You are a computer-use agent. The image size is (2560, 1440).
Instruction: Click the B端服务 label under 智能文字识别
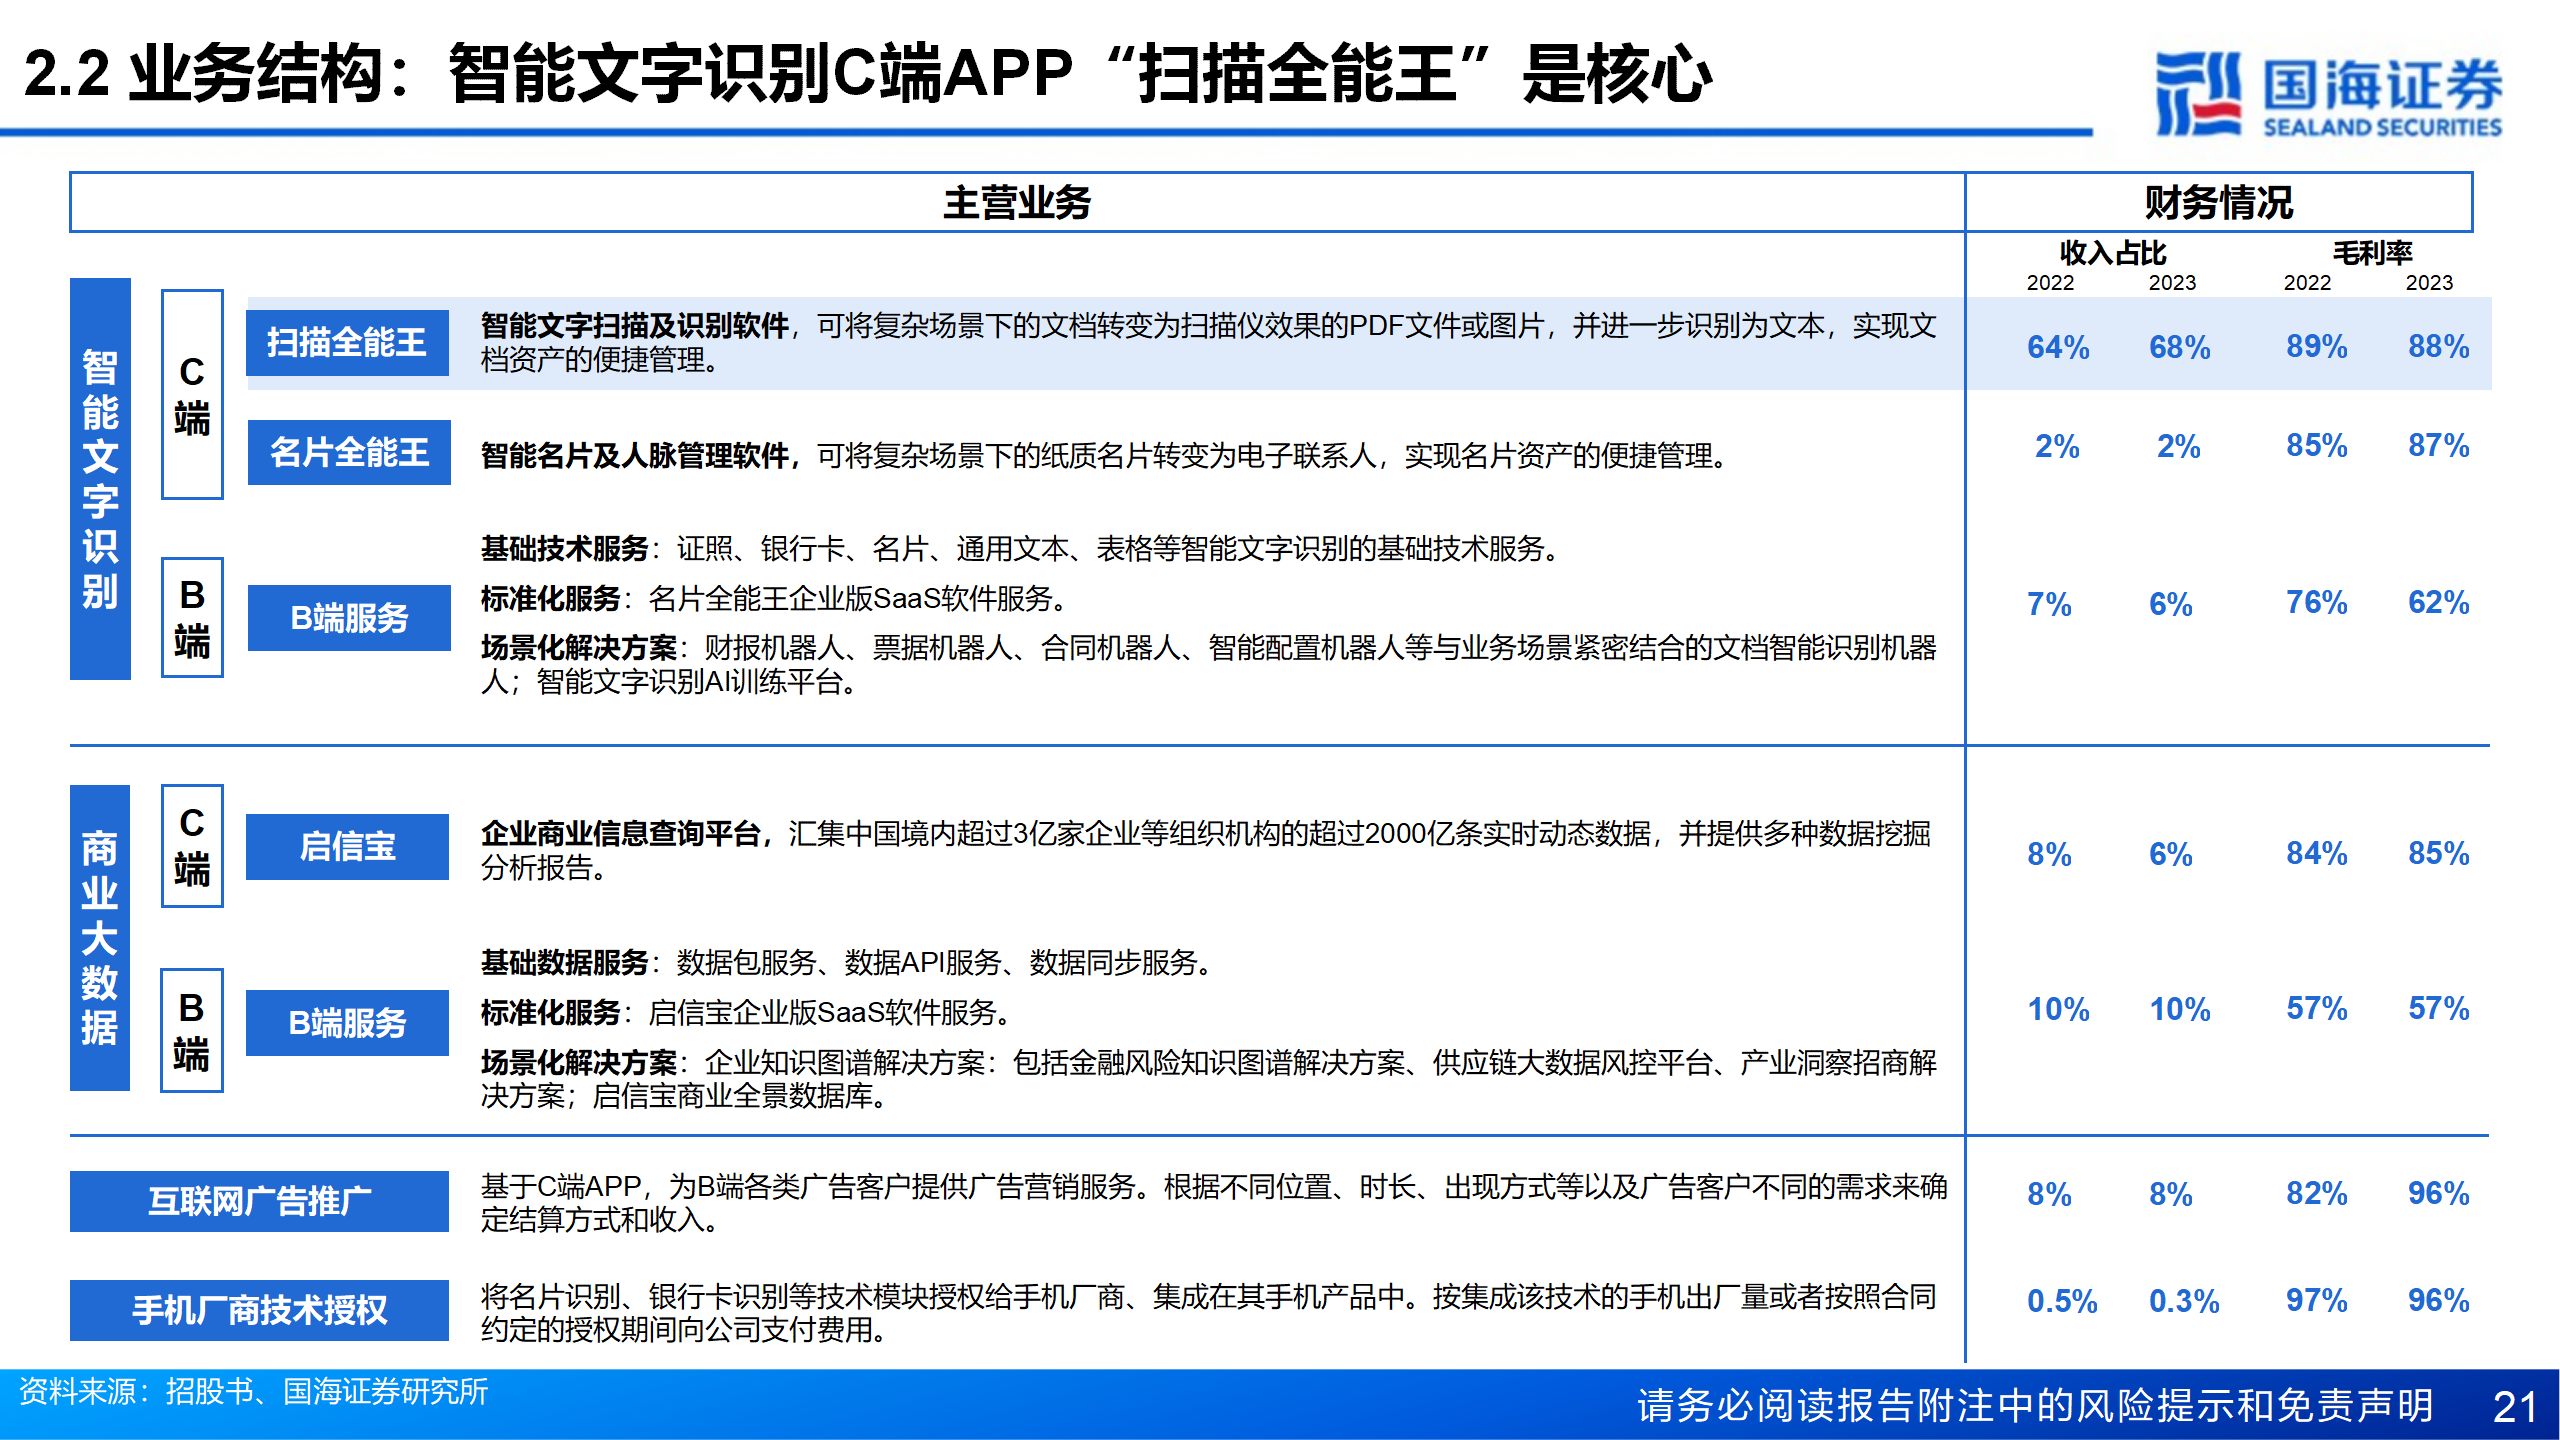[349, 618]
